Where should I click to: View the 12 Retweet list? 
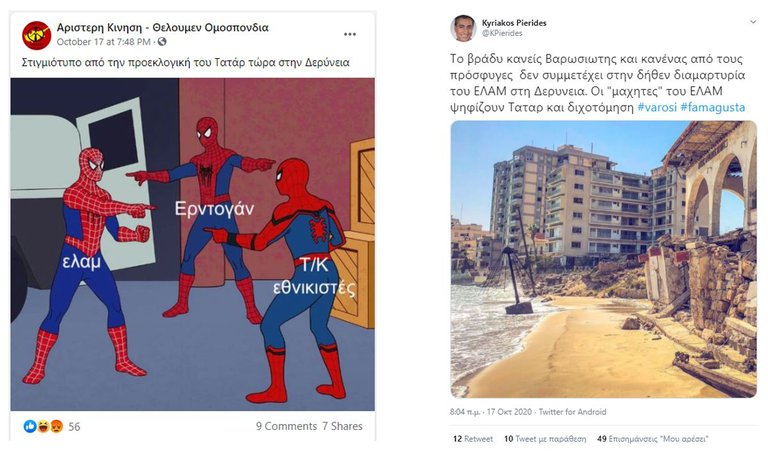(x=473, y=439)
